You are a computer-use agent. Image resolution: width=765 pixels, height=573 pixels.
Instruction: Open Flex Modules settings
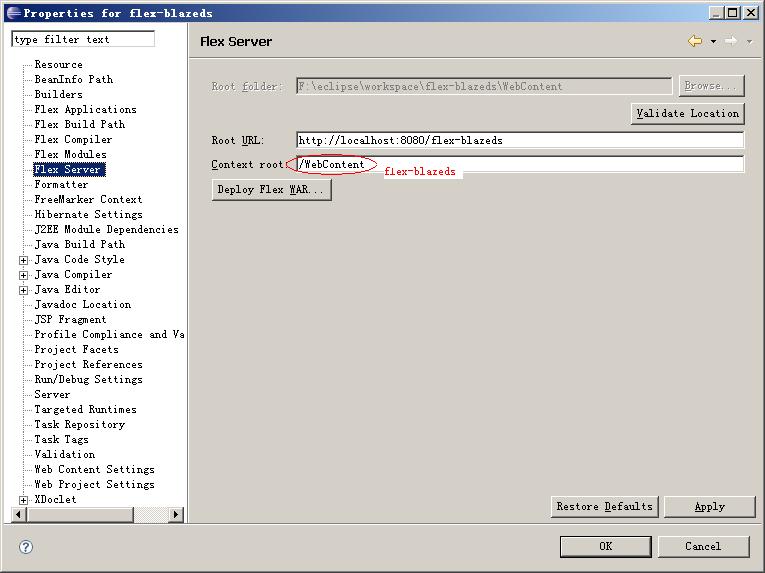tap(70, 154)
